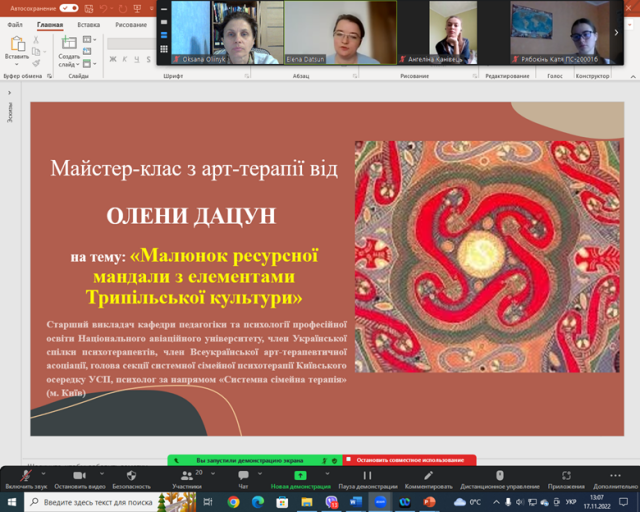
Task: Collapse the PowerPoint ribbon
Action: 633,76
